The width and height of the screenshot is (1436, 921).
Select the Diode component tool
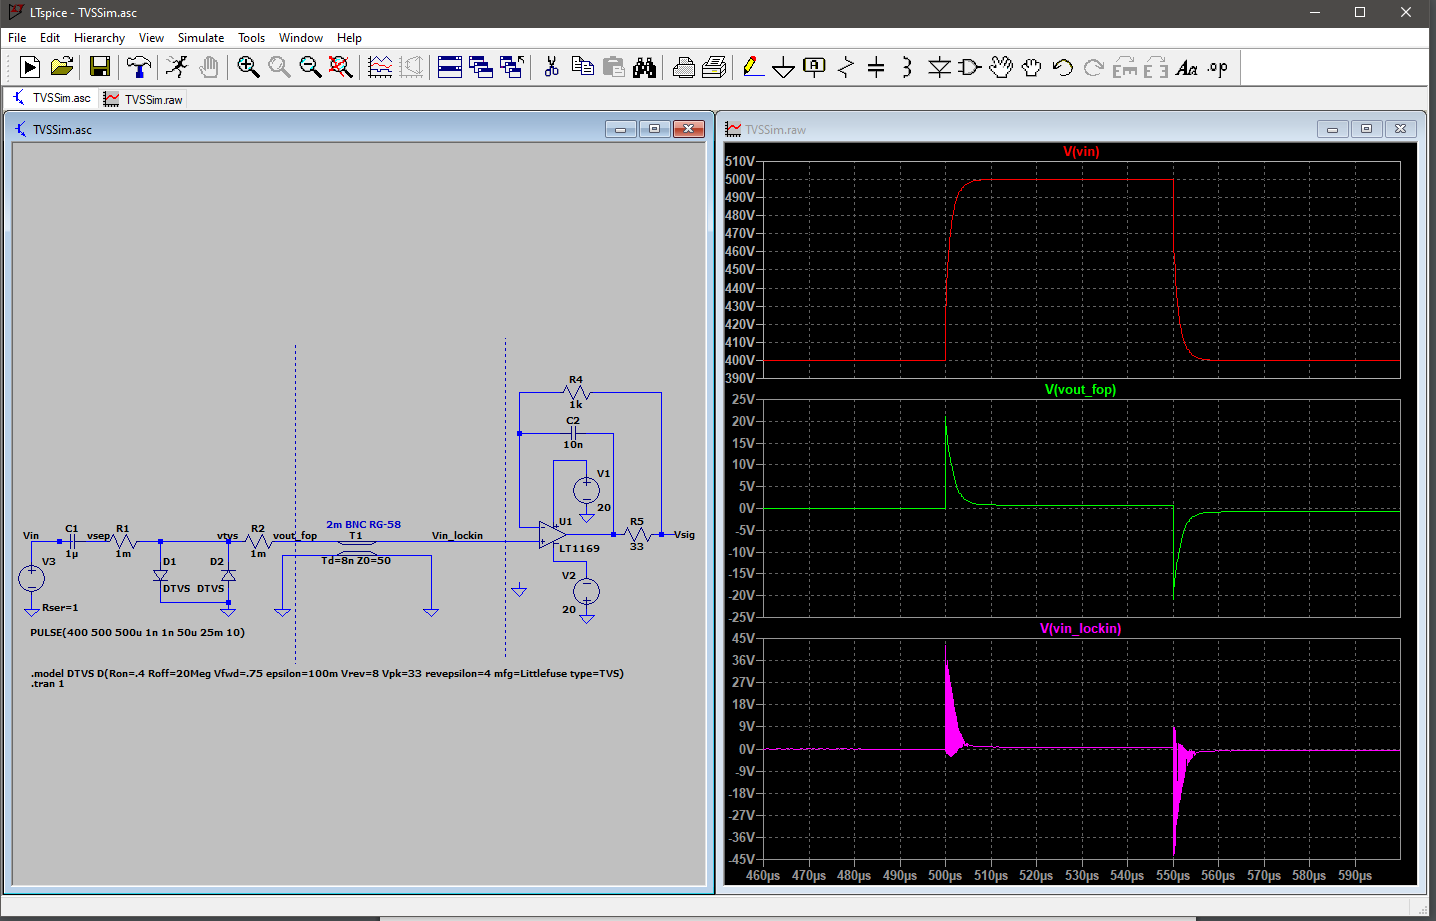[x=938, y=67]
